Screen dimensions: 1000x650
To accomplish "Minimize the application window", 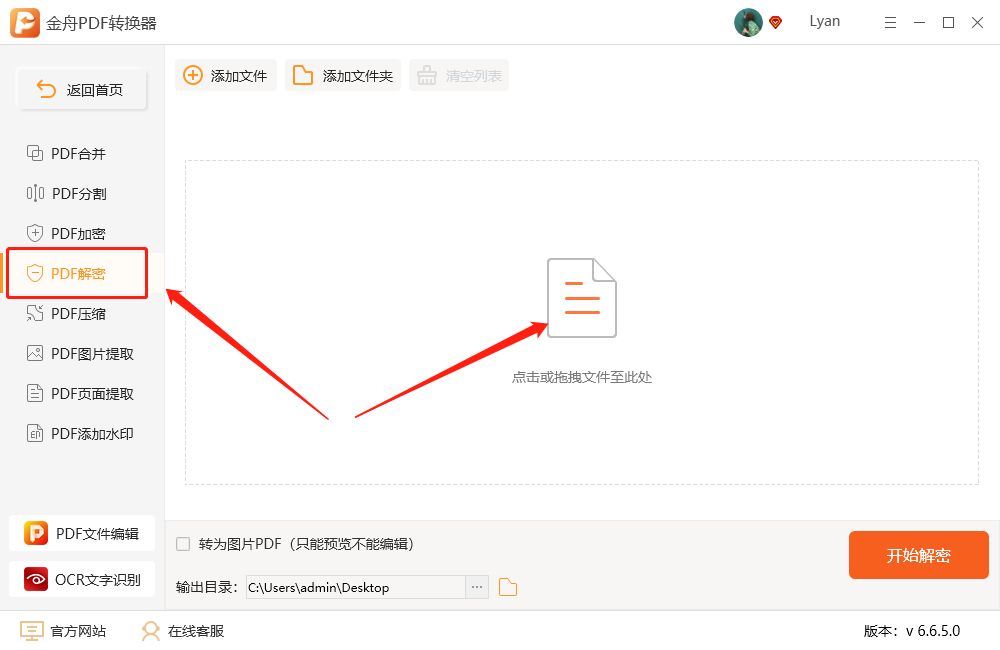I will coord(920,23).
